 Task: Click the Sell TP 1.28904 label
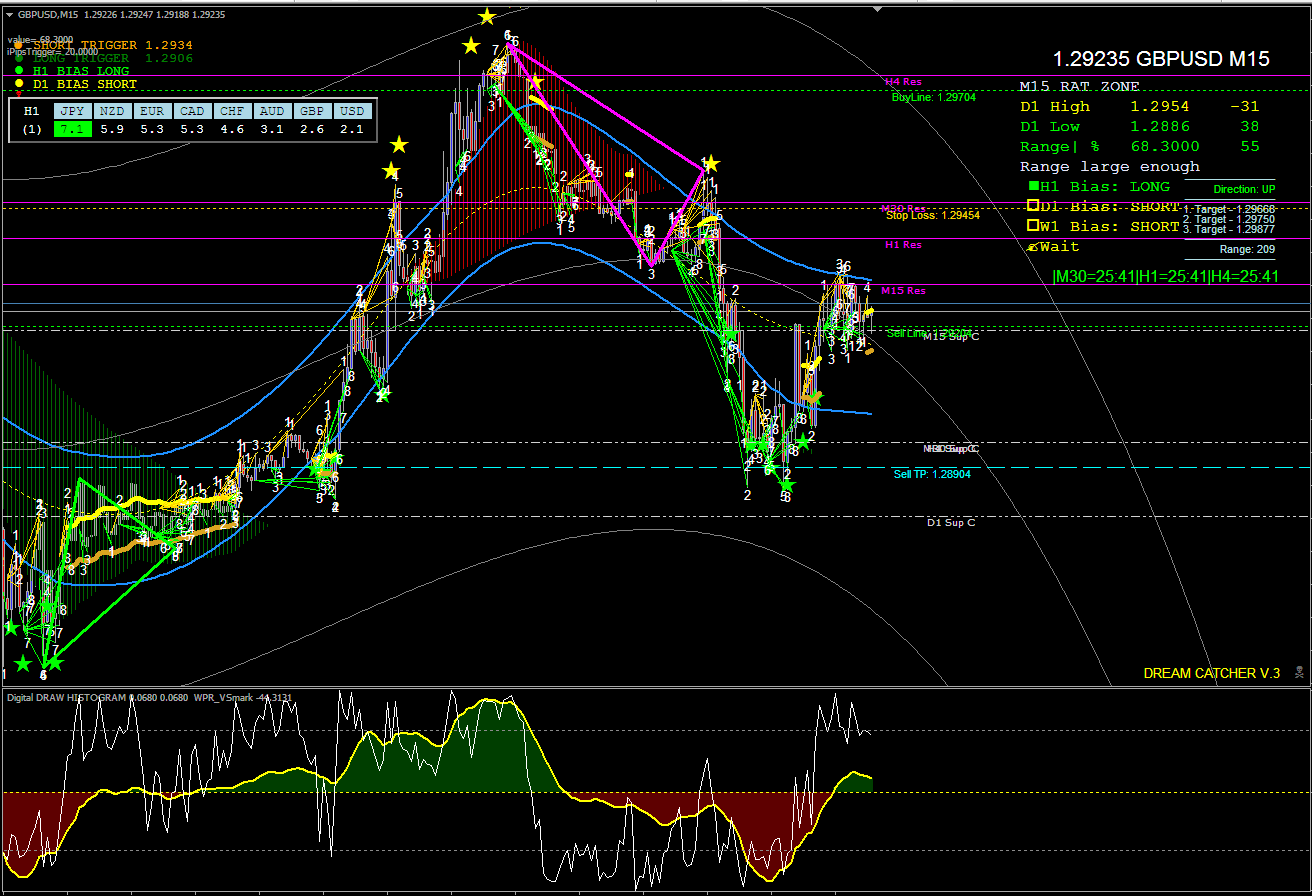coord(931,474)
